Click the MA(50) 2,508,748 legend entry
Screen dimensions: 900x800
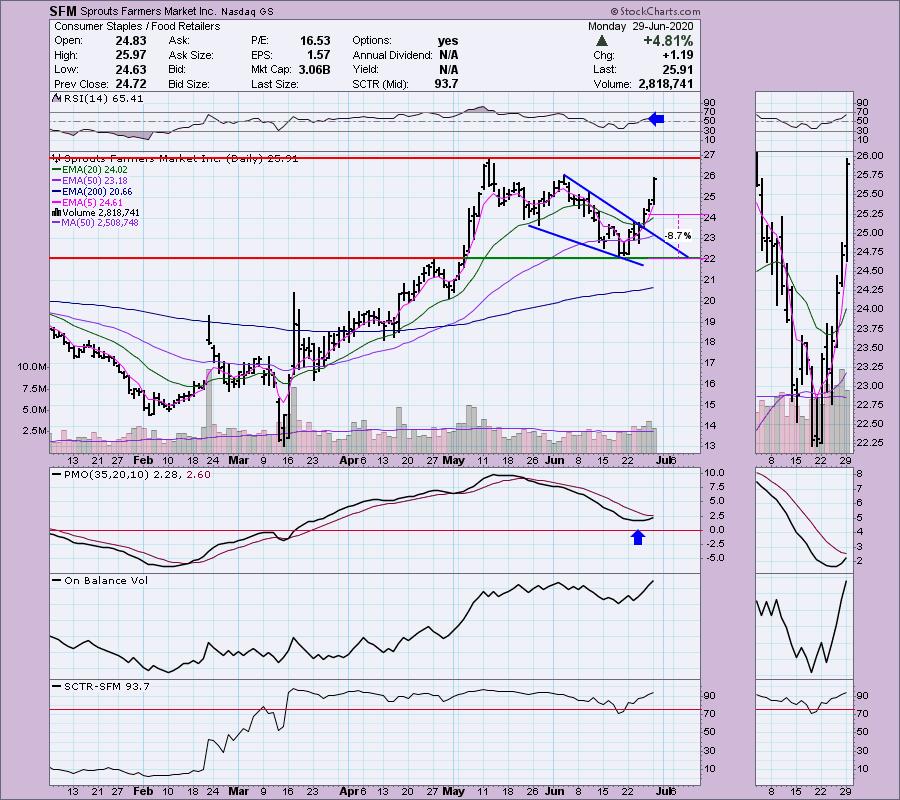[x=95, y=223]
